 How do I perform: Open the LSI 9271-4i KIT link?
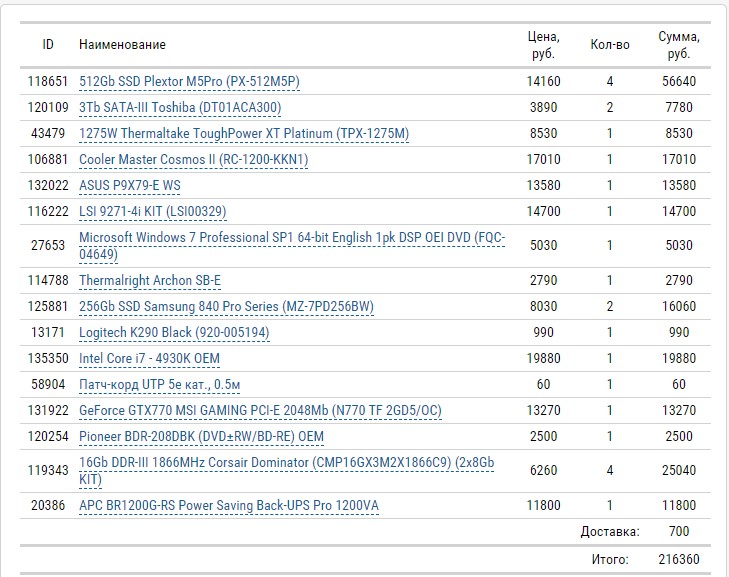click(x=152, y=212)
